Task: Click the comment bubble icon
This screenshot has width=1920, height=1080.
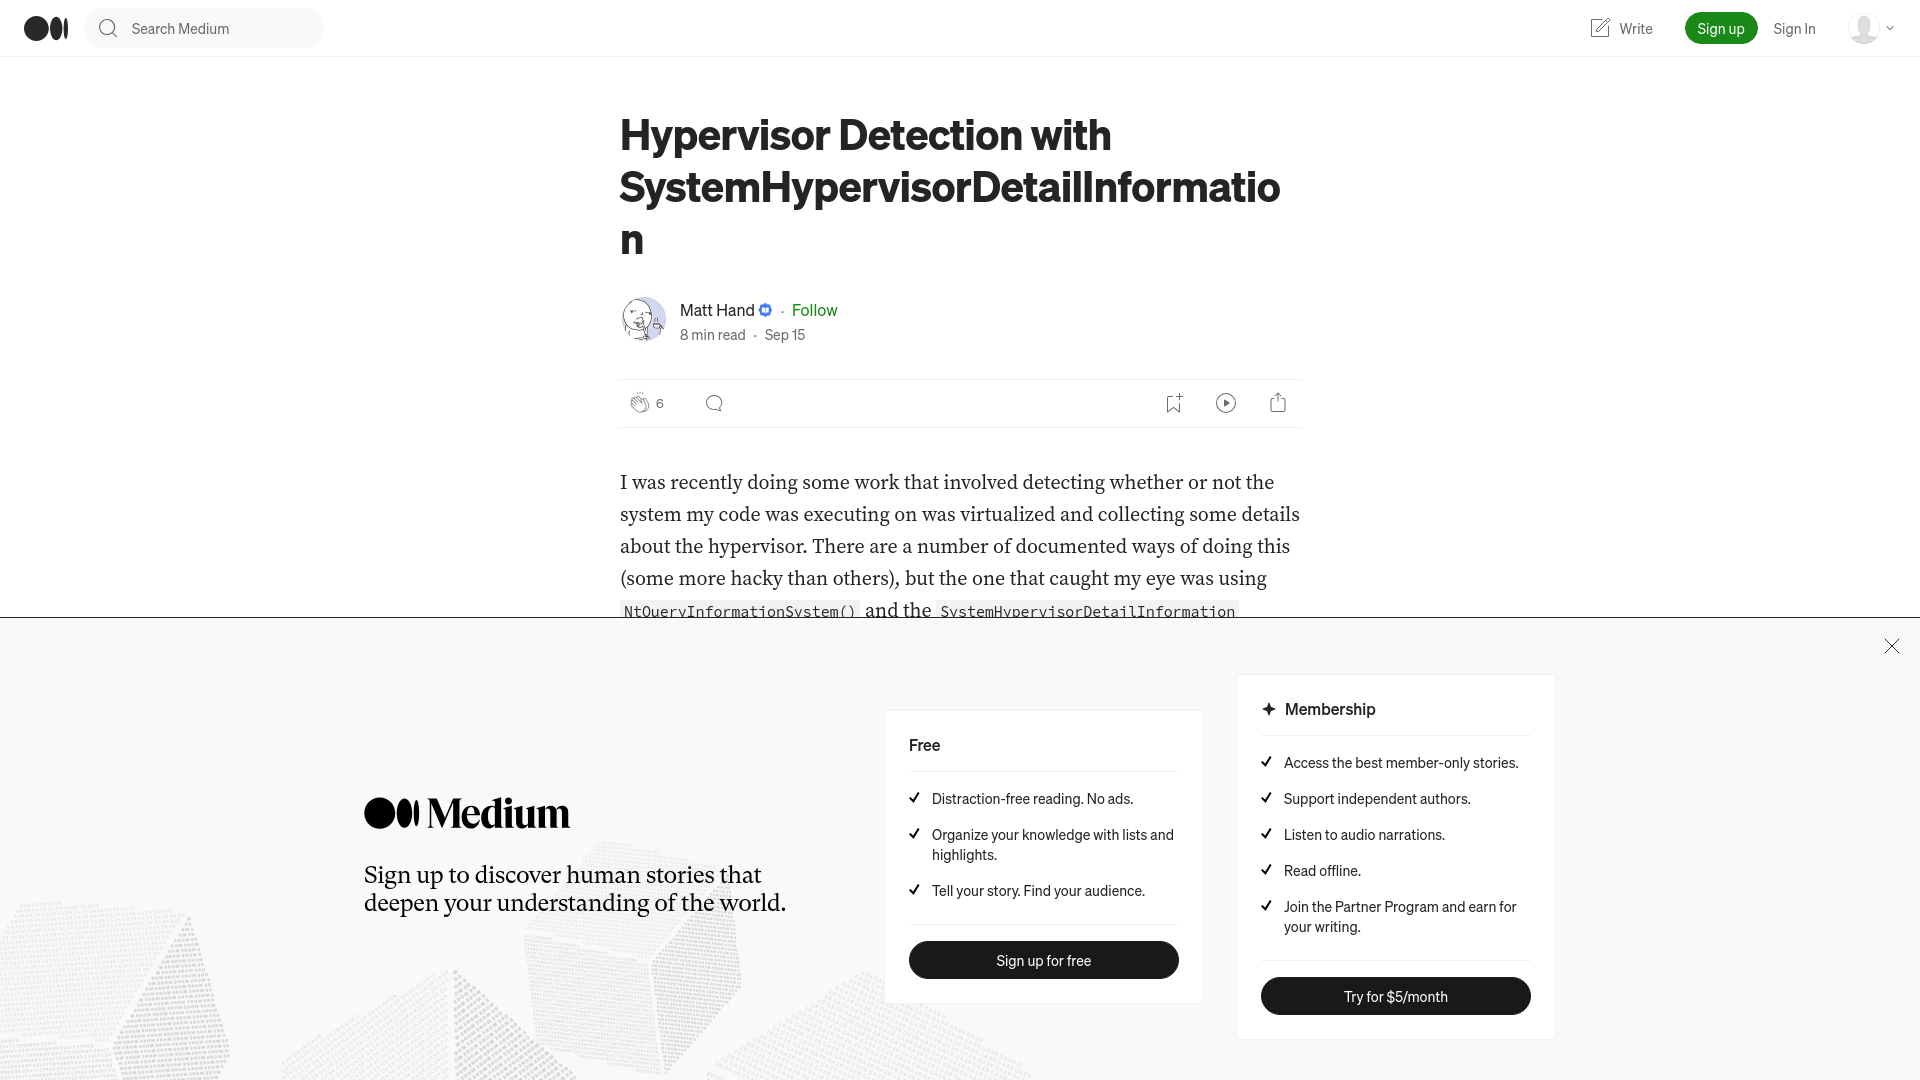Action: [x=713, y=402]
